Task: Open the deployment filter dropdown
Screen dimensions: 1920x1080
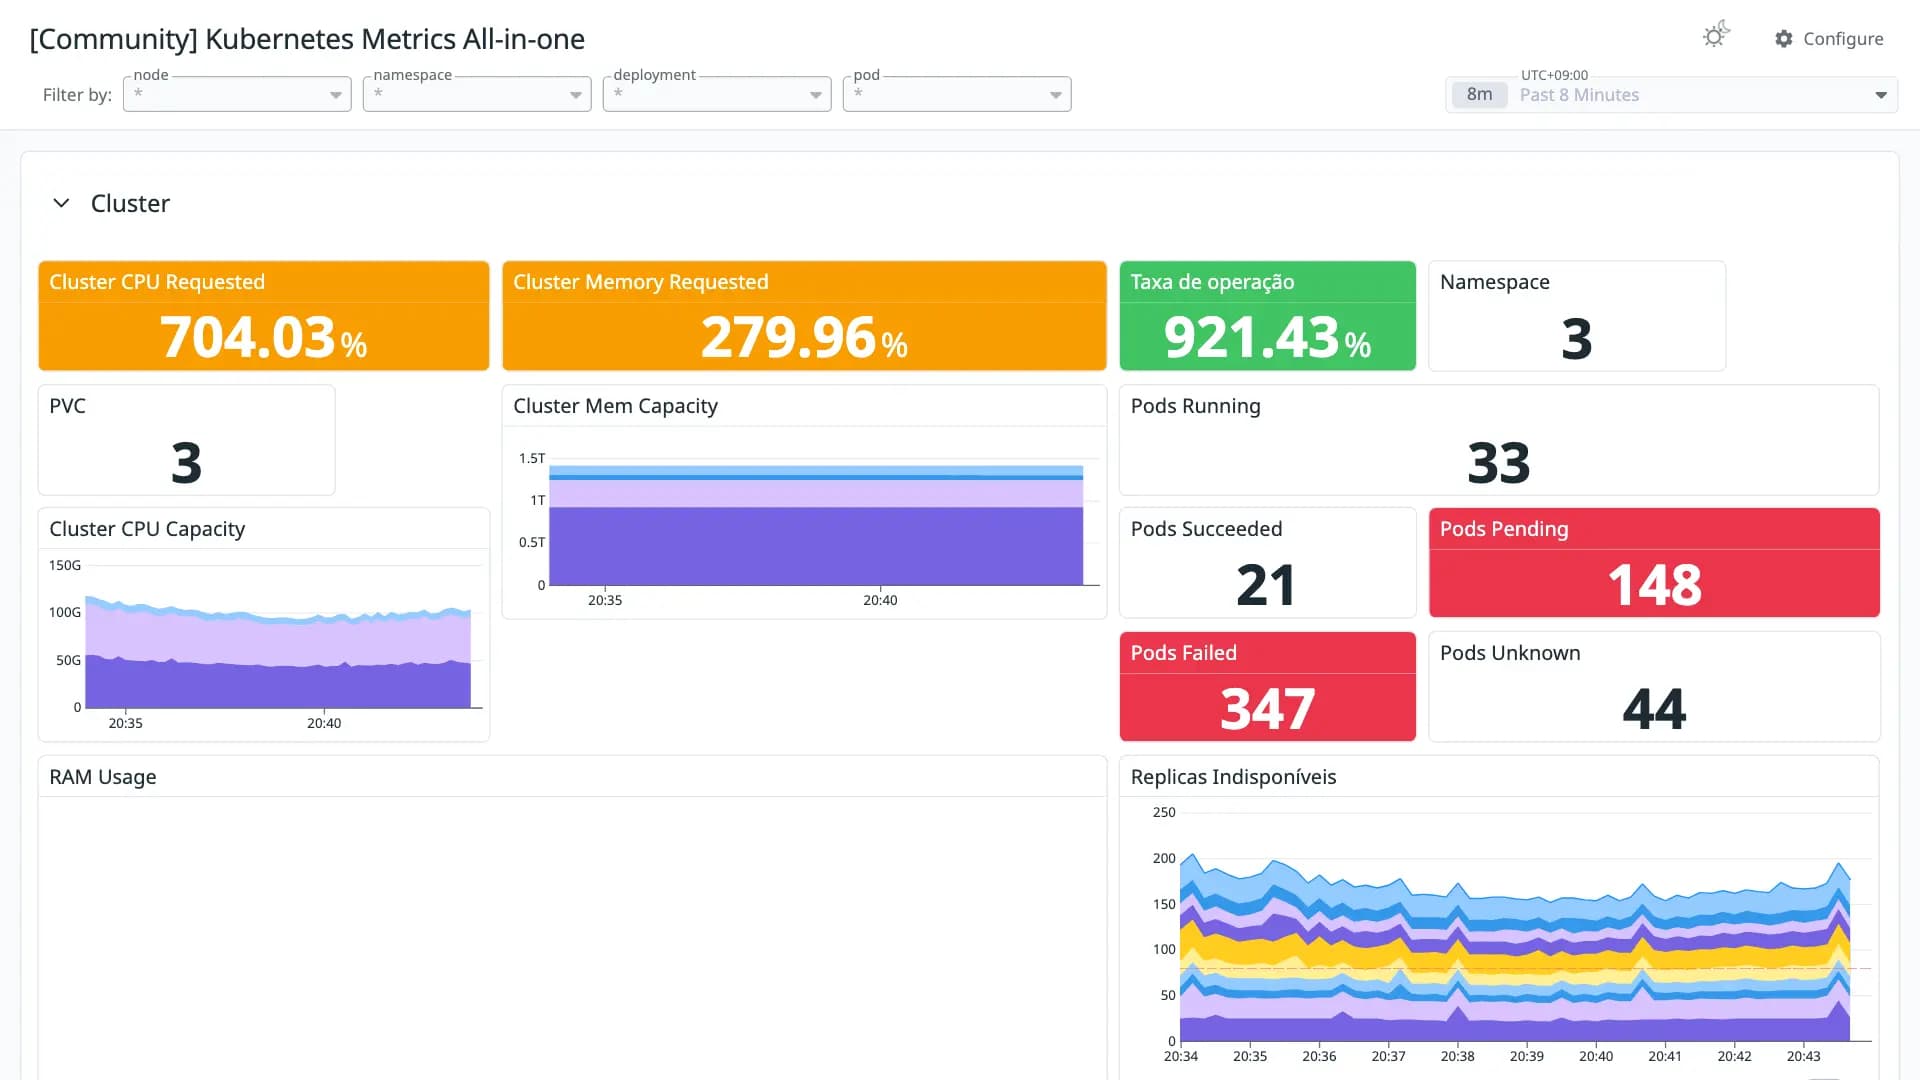Action: [717, 94]
